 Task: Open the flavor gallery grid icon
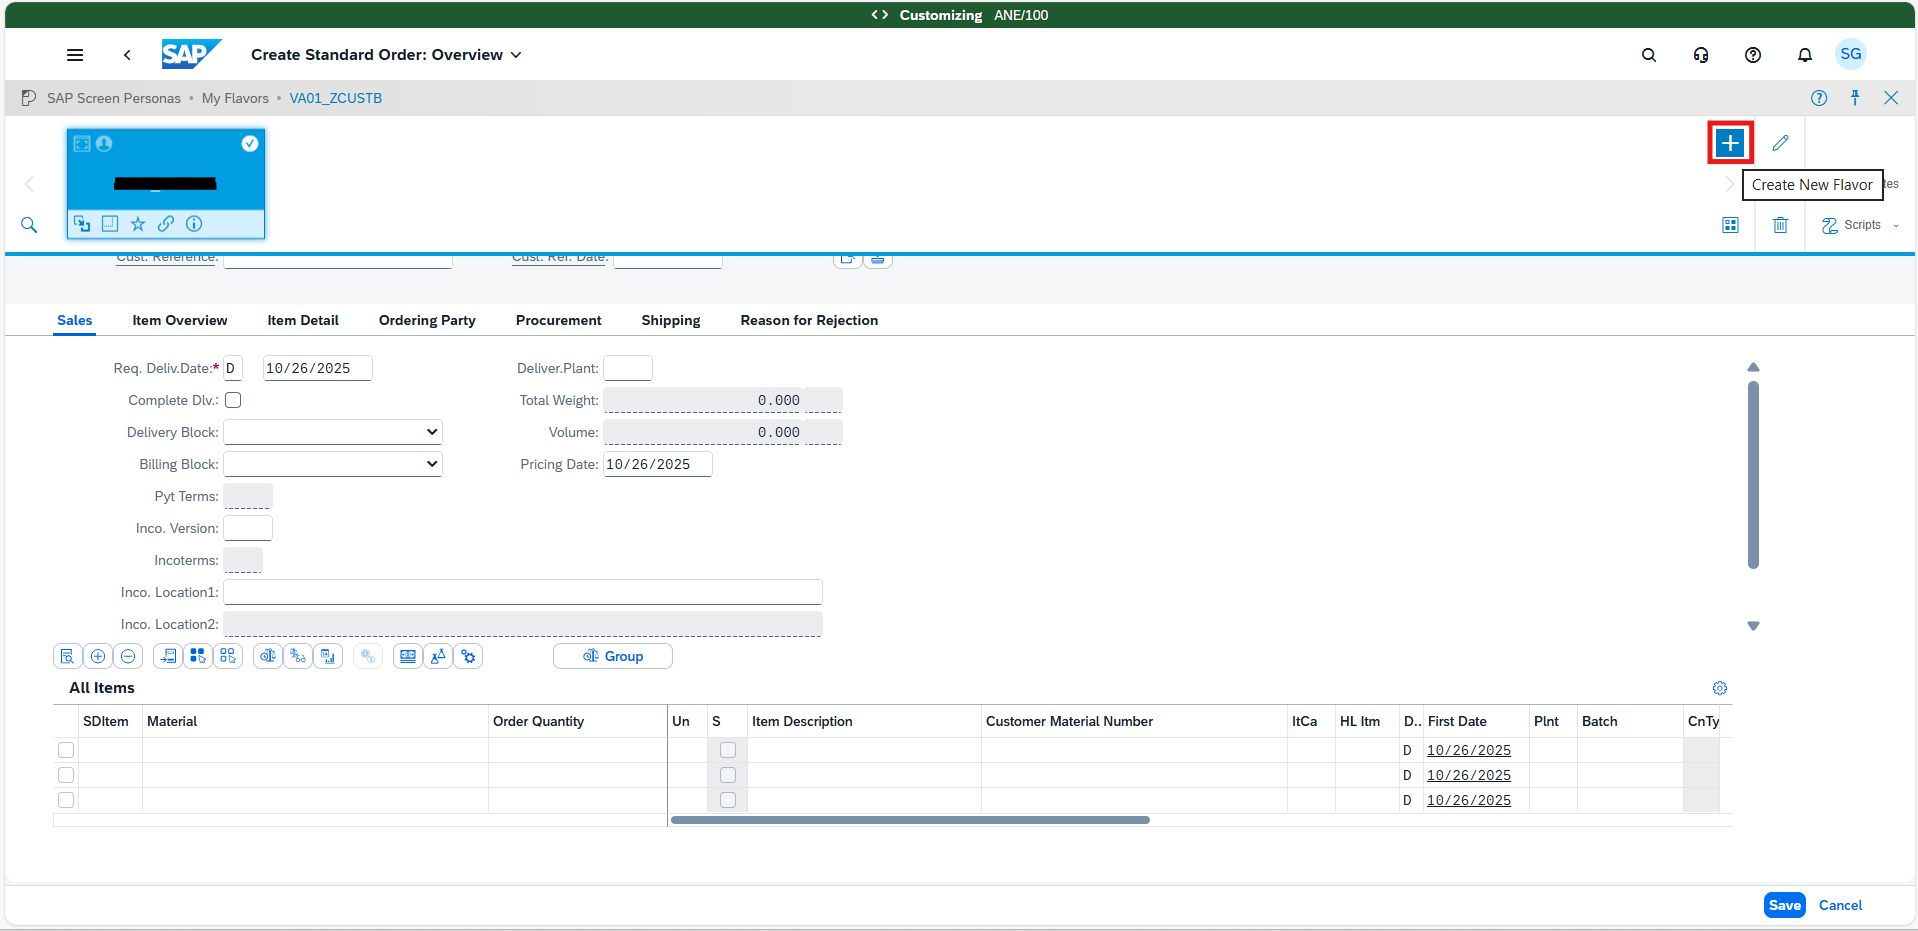1730,225
